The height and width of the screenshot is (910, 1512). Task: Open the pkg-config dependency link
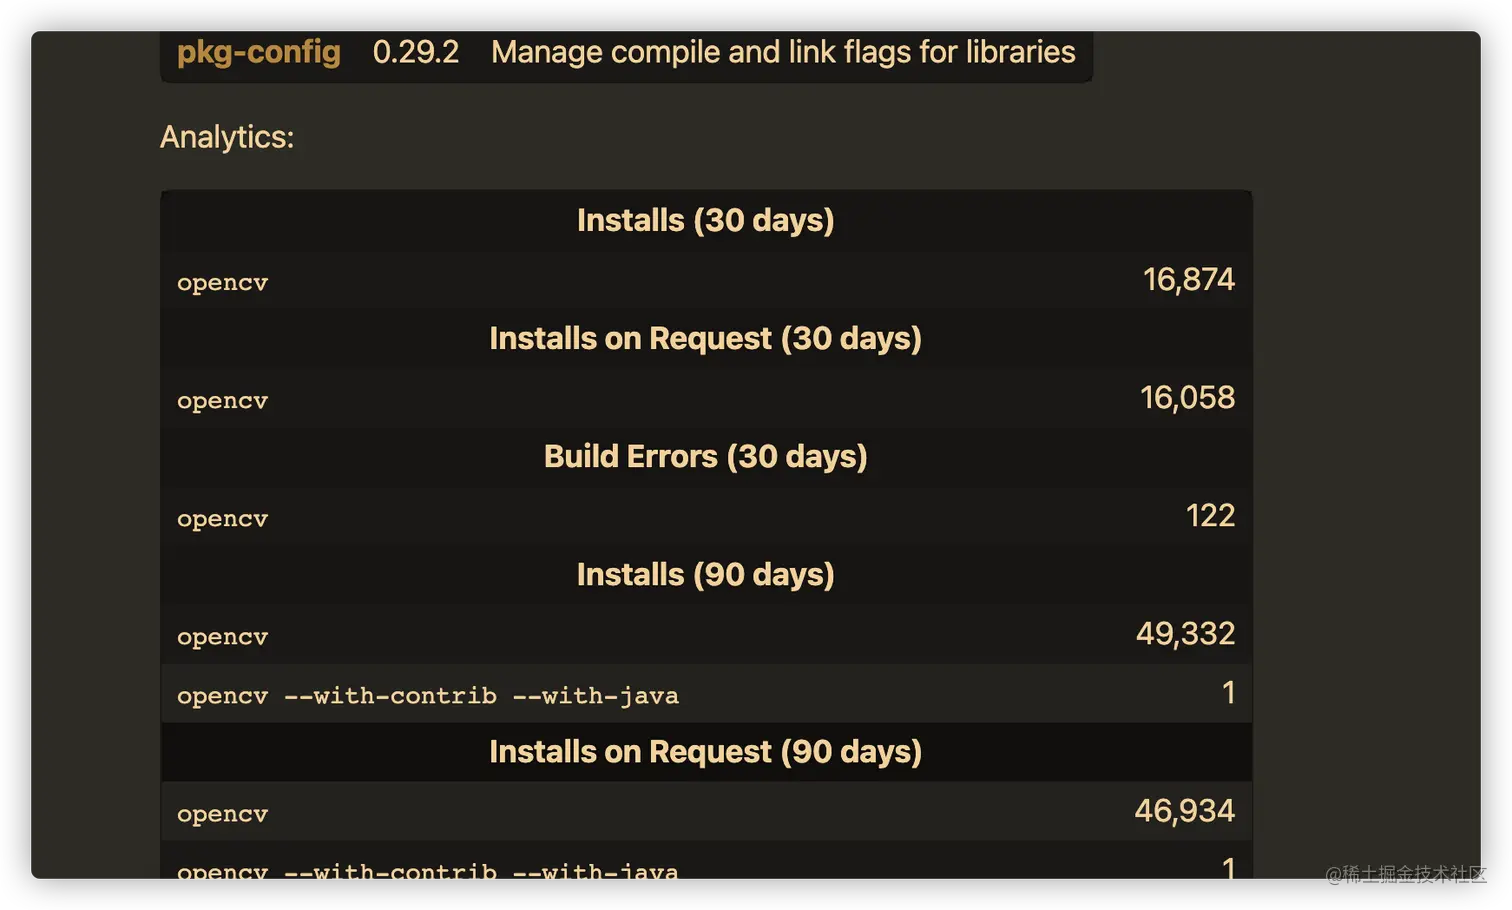(x=258, y=52)
